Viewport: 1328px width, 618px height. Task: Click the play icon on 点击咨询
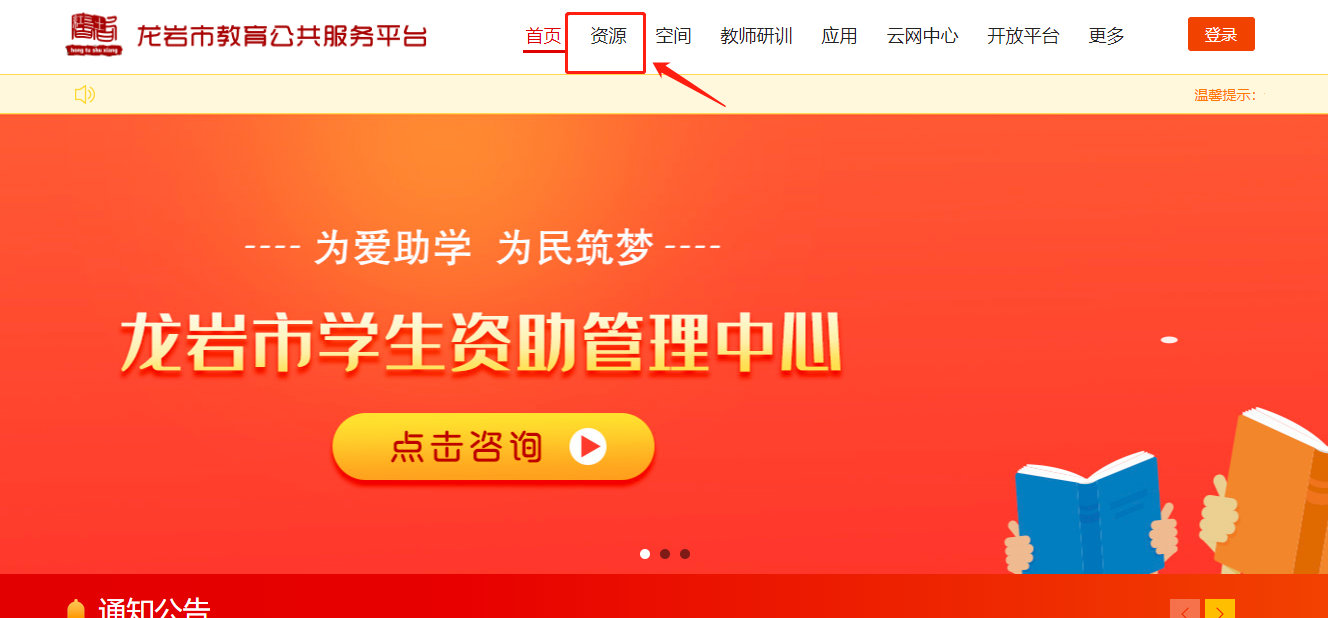[588, 446]
